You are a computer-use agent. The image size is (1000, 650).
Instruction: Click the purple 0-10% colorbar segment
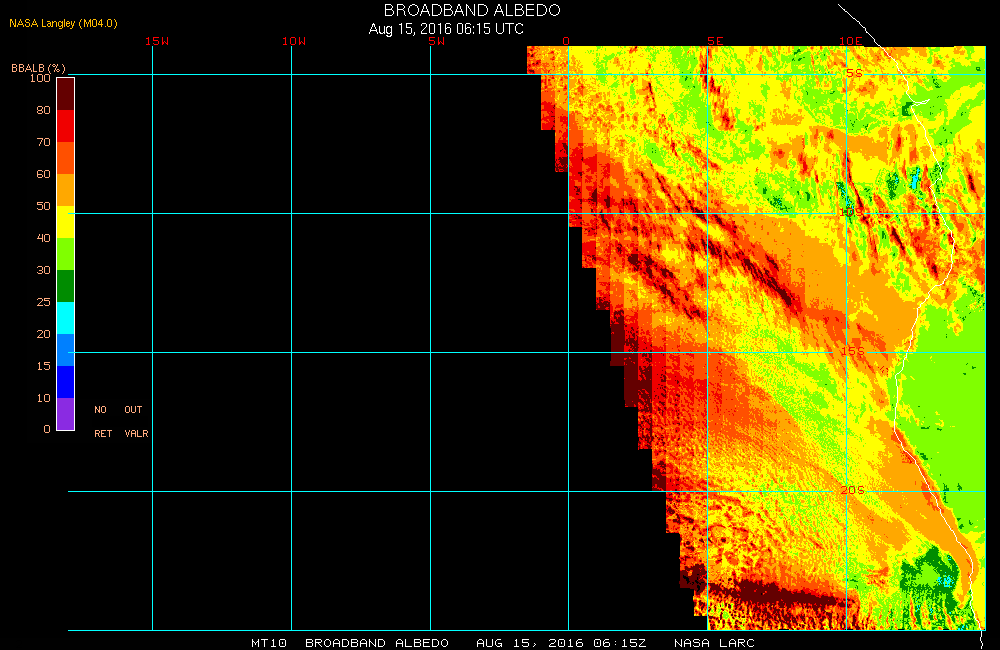pyautogui.click(x=66, y=413)
